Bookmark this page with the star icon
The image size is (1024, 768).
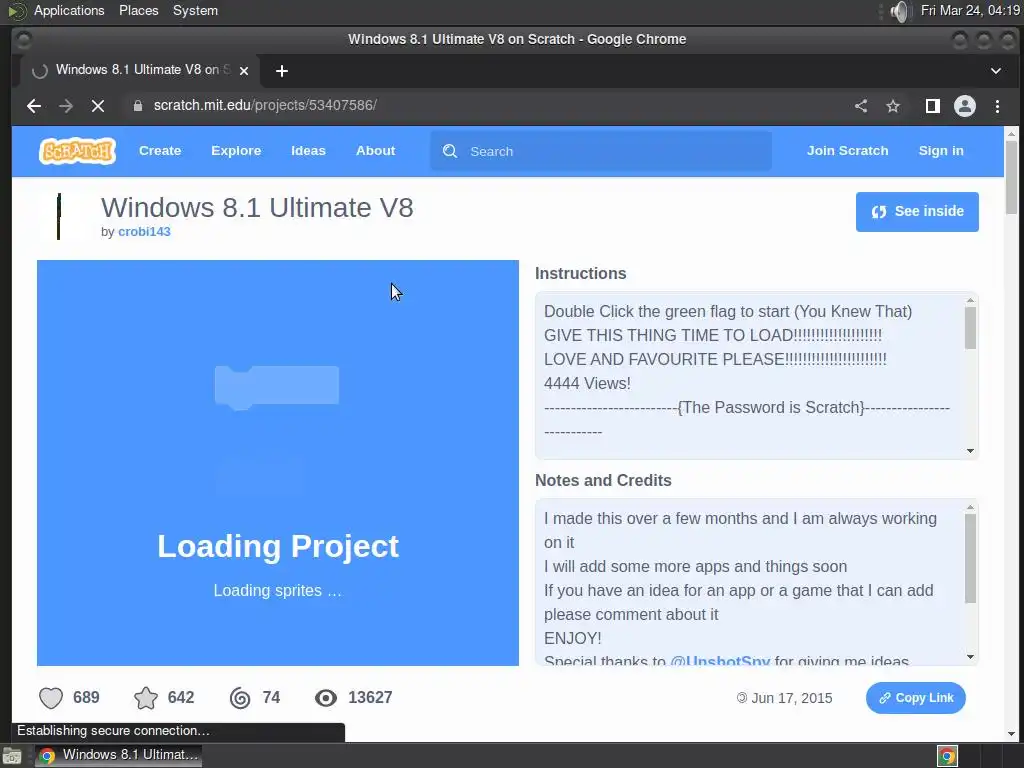coord(893,106)
